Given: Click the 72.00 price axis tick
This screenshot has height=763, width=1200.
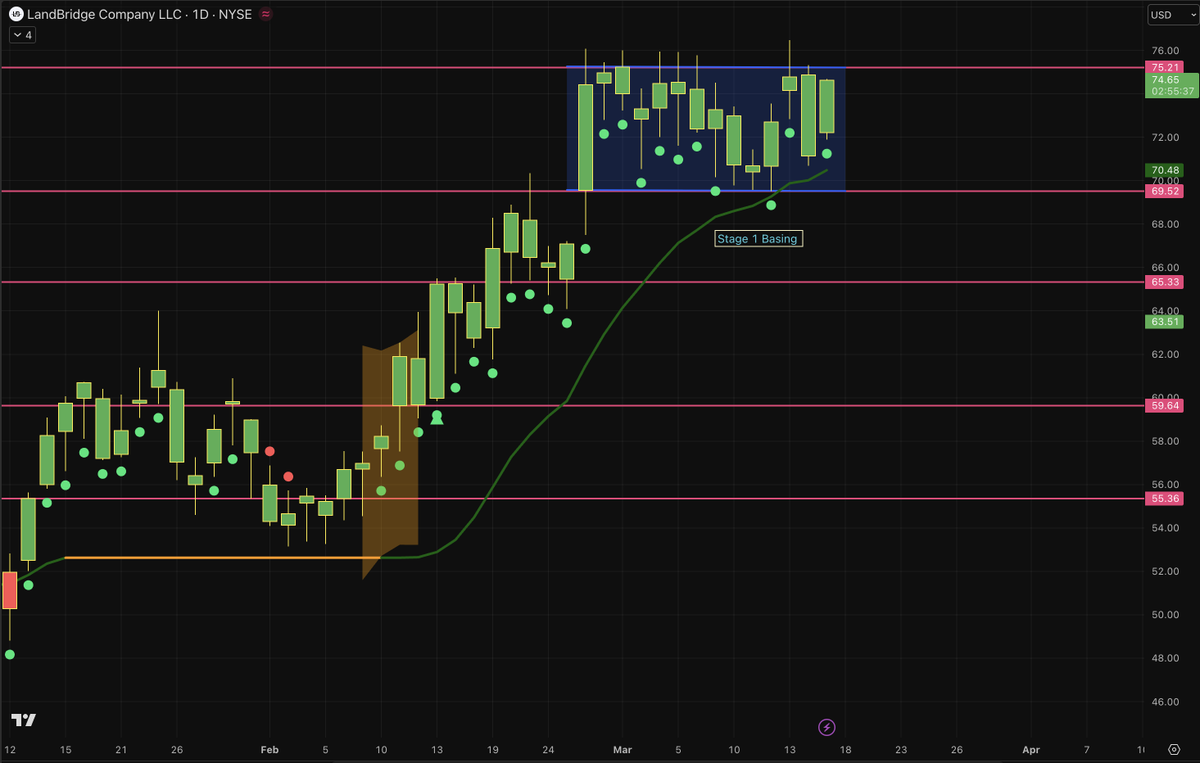Looking at the screenshot, I should point(1165,137).
